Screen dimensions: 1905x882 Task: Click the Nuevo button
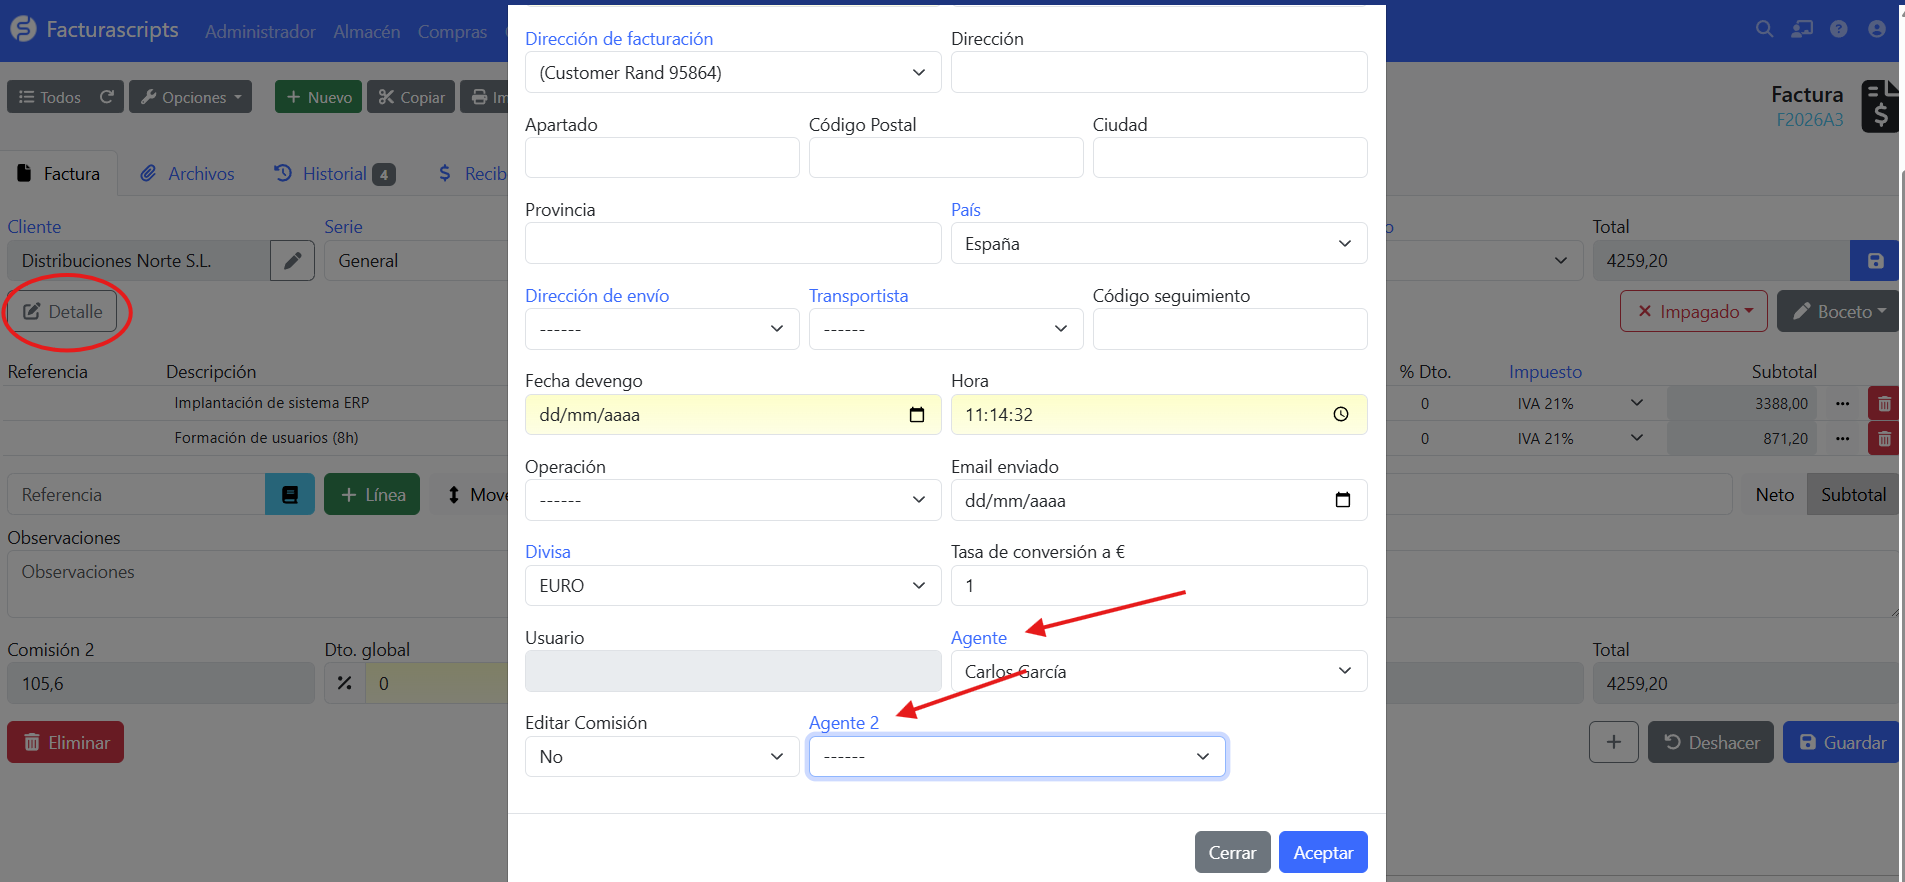point(318,97)
